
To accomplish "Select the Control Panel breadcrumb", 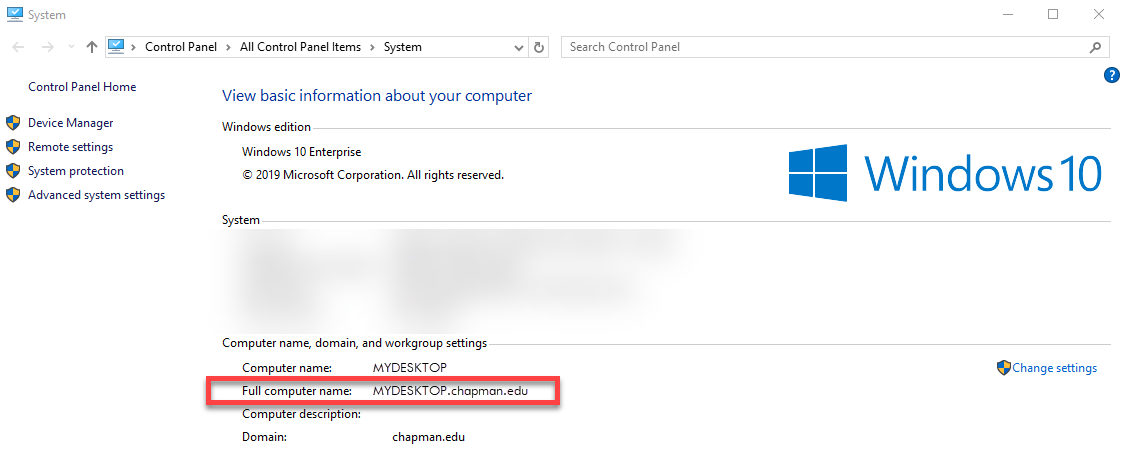I will 182,47.
